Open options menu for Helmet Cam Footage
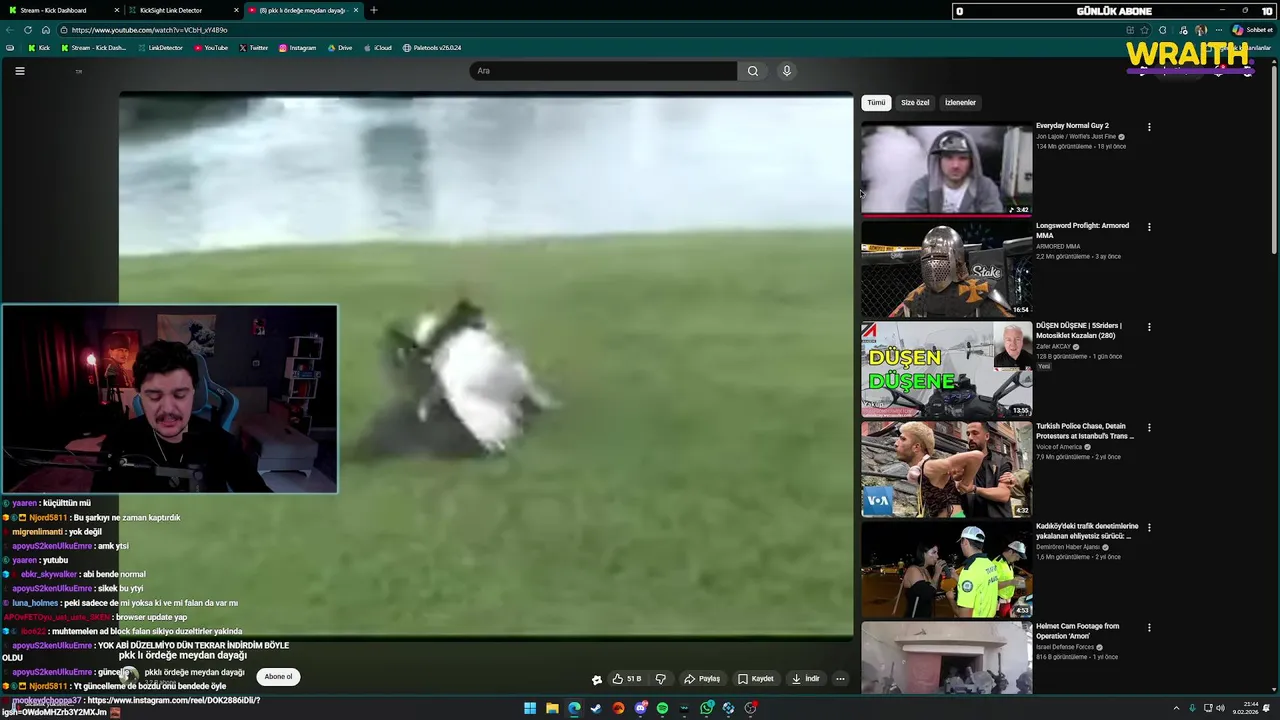Viewport: 1280px width, 720px height. (1149, 627)
